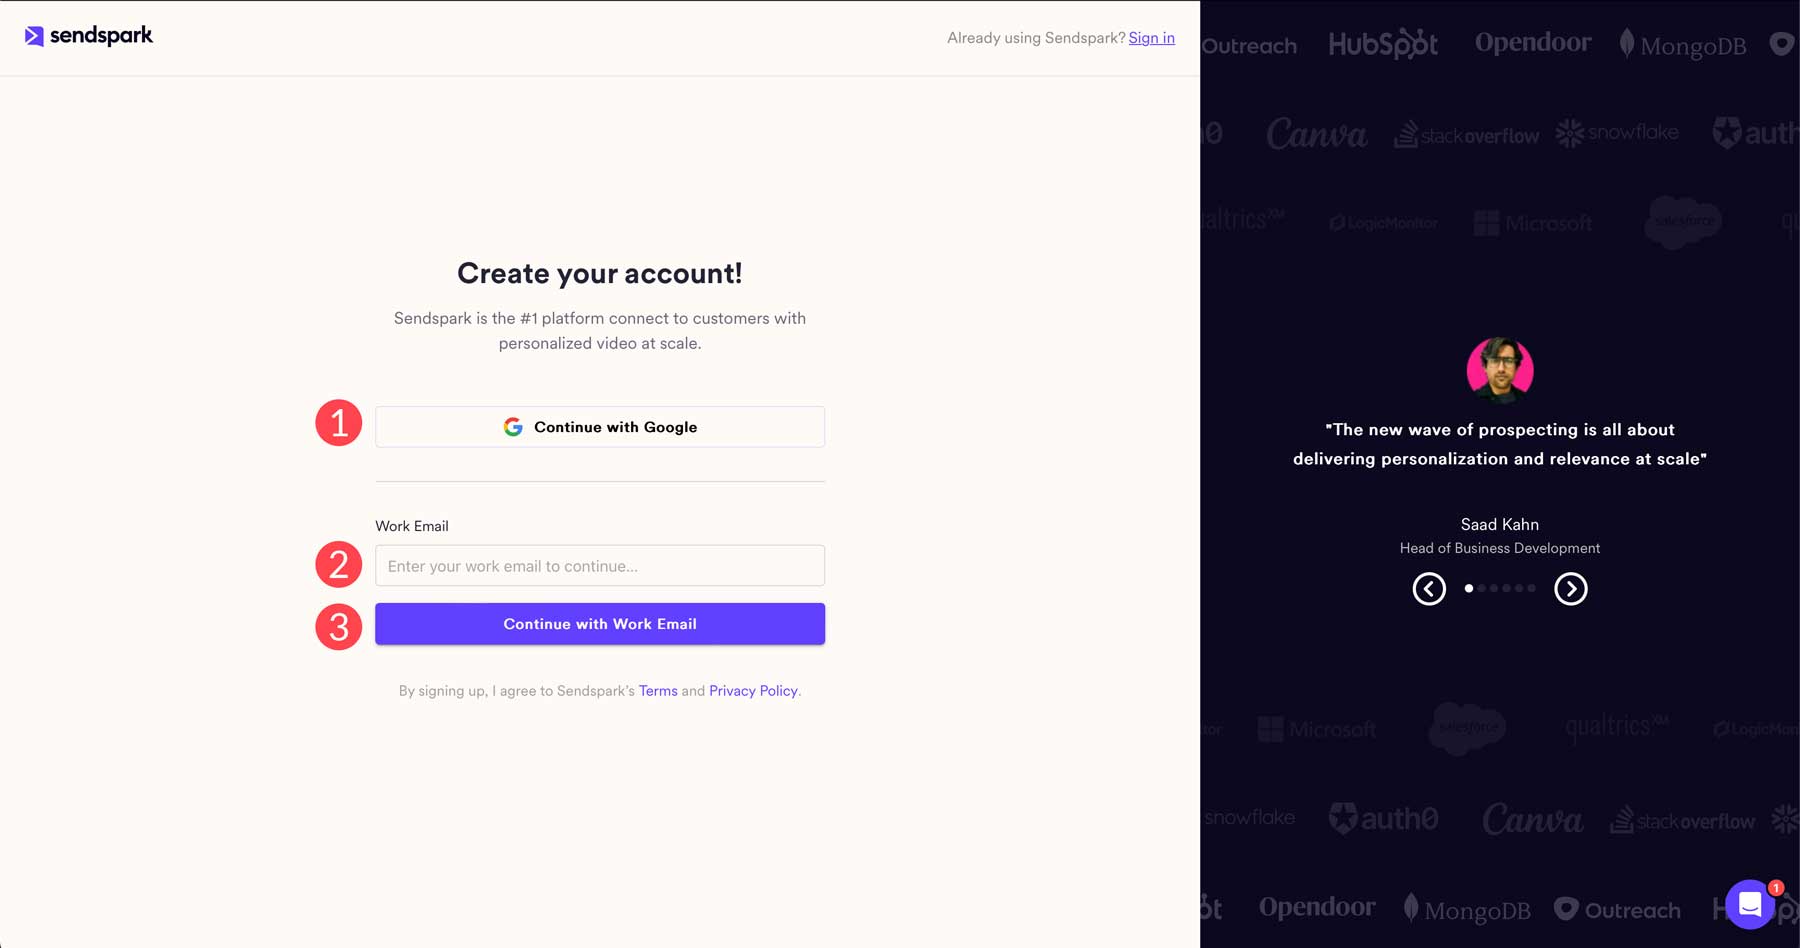Select the first carousel dot indicator
Image resolution: width=1800 pixels, height=948 pixels.
coord(1468,588)
